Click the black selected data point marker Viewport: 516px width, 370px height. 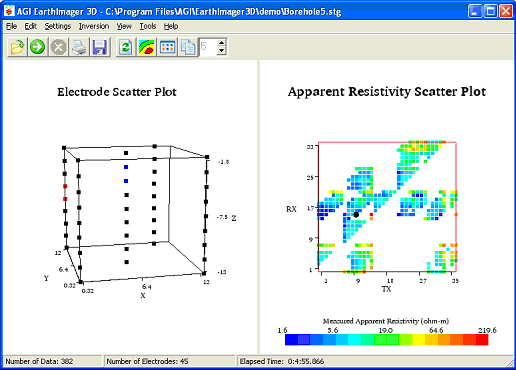tap(356, 215)
